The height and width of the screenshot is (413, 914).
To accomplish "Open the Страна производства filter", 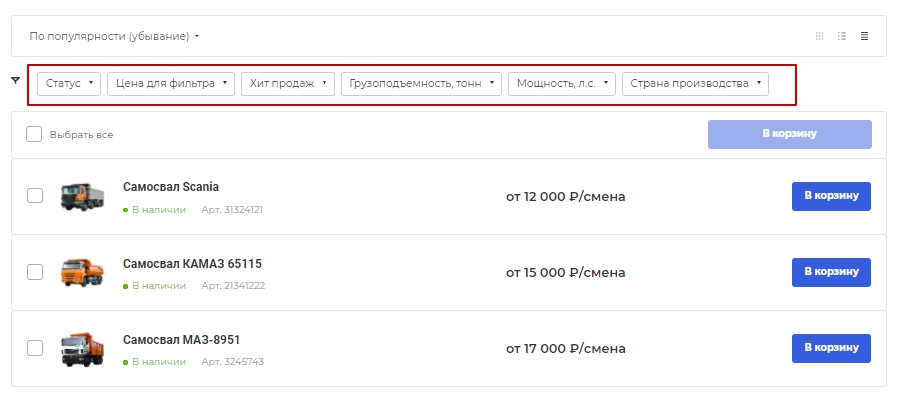I will (x=695, y=83).
